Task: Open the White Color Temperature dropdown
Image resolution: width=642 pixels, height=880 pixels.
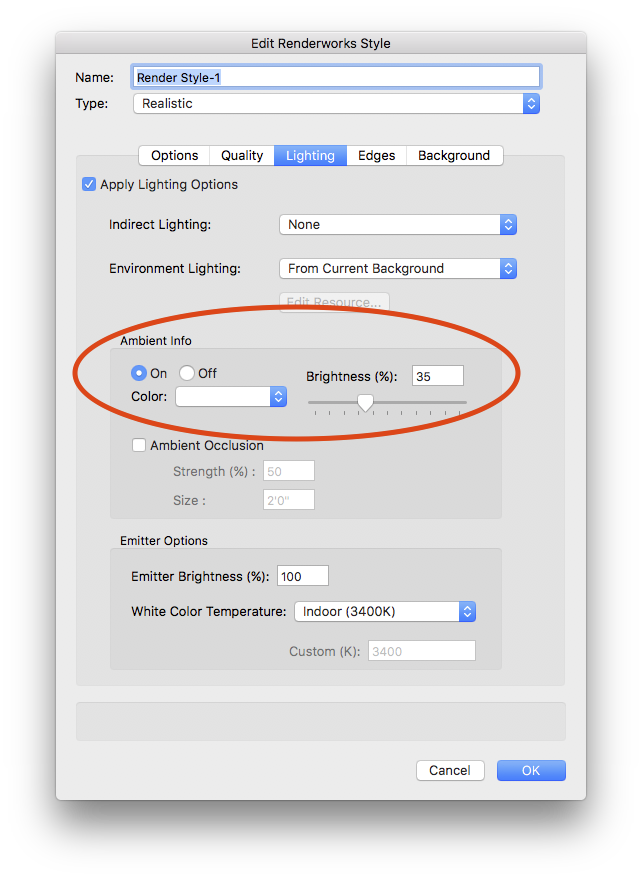Action: (x=384, y=611)
